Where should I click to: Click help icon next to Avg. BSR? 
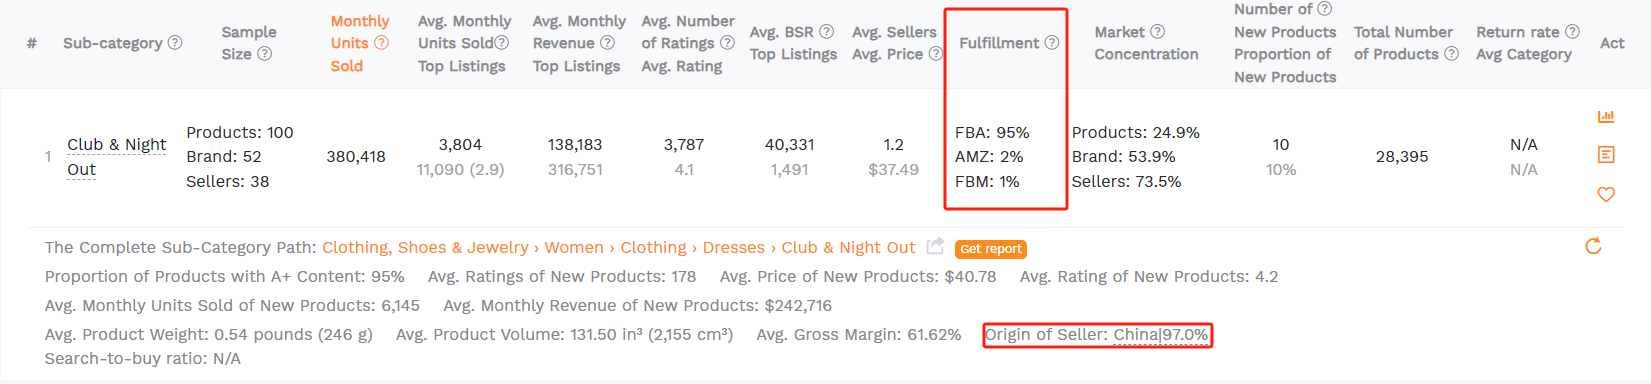point(826,32)
